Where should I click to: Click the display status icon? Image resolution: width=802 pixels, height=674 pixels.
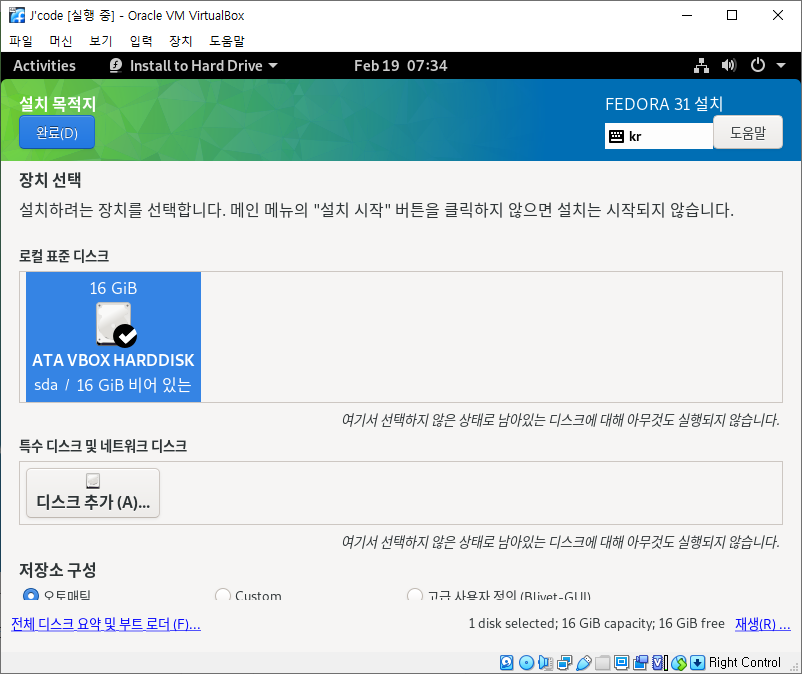point(621,662)
